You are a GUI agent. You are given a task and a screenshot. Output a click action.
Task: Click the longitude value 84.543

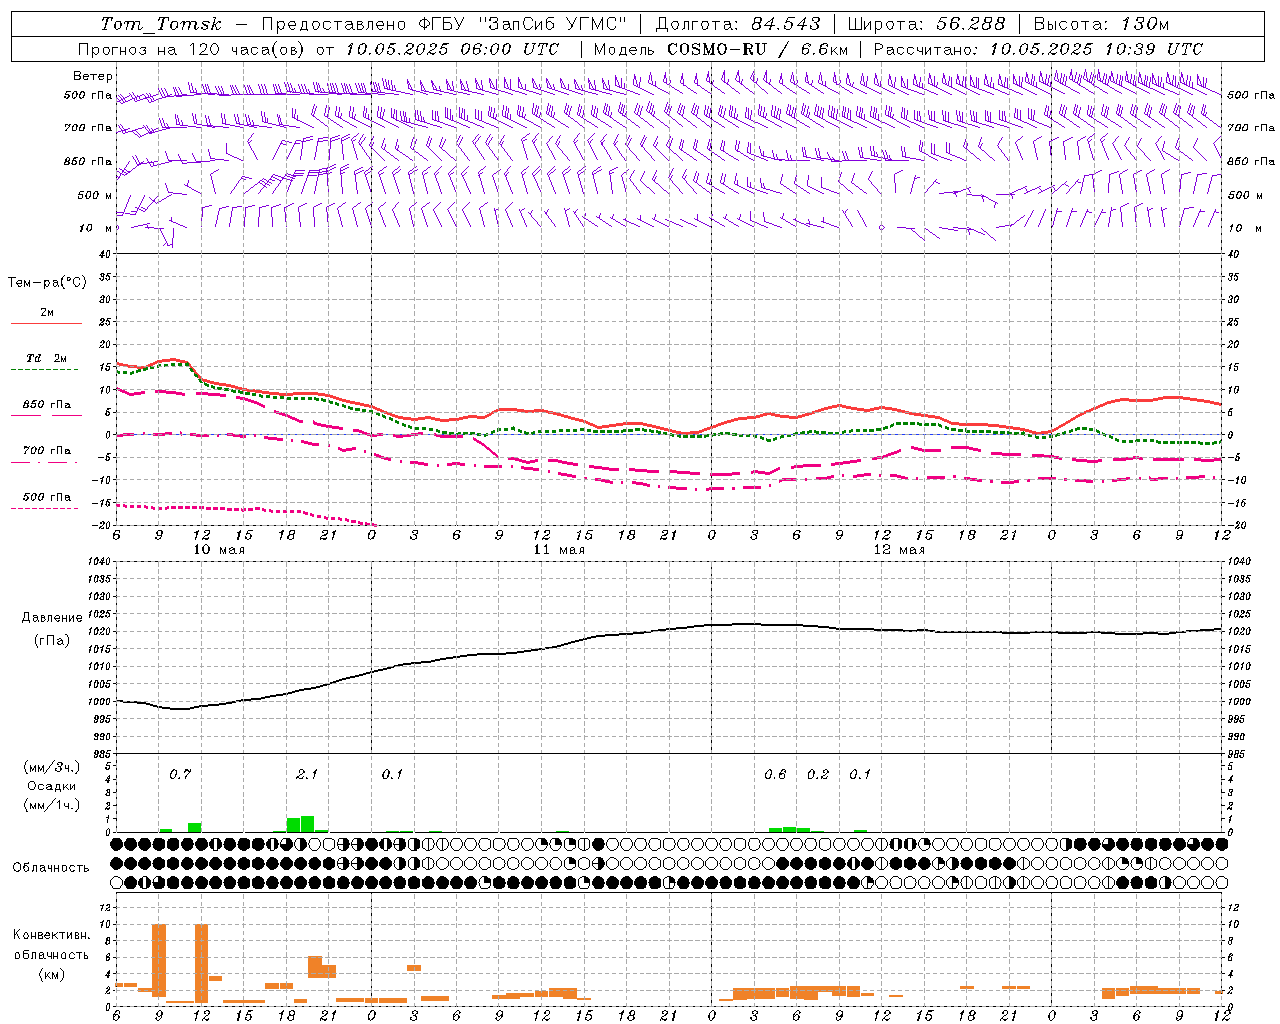(x=786, y=24)
